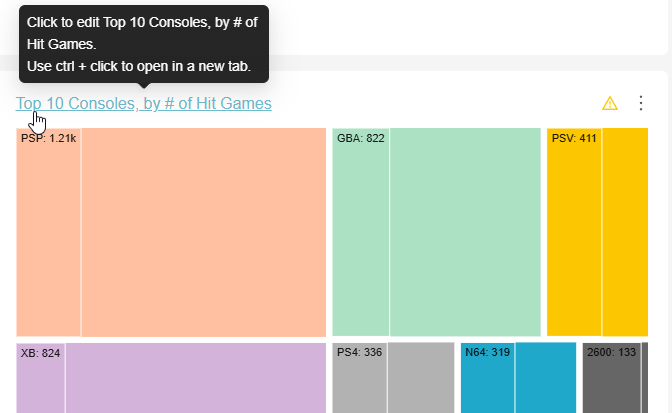
Task: Click the black 'Click to edit' tooltip
Action: pyautogui.click(x=144, y=44)
